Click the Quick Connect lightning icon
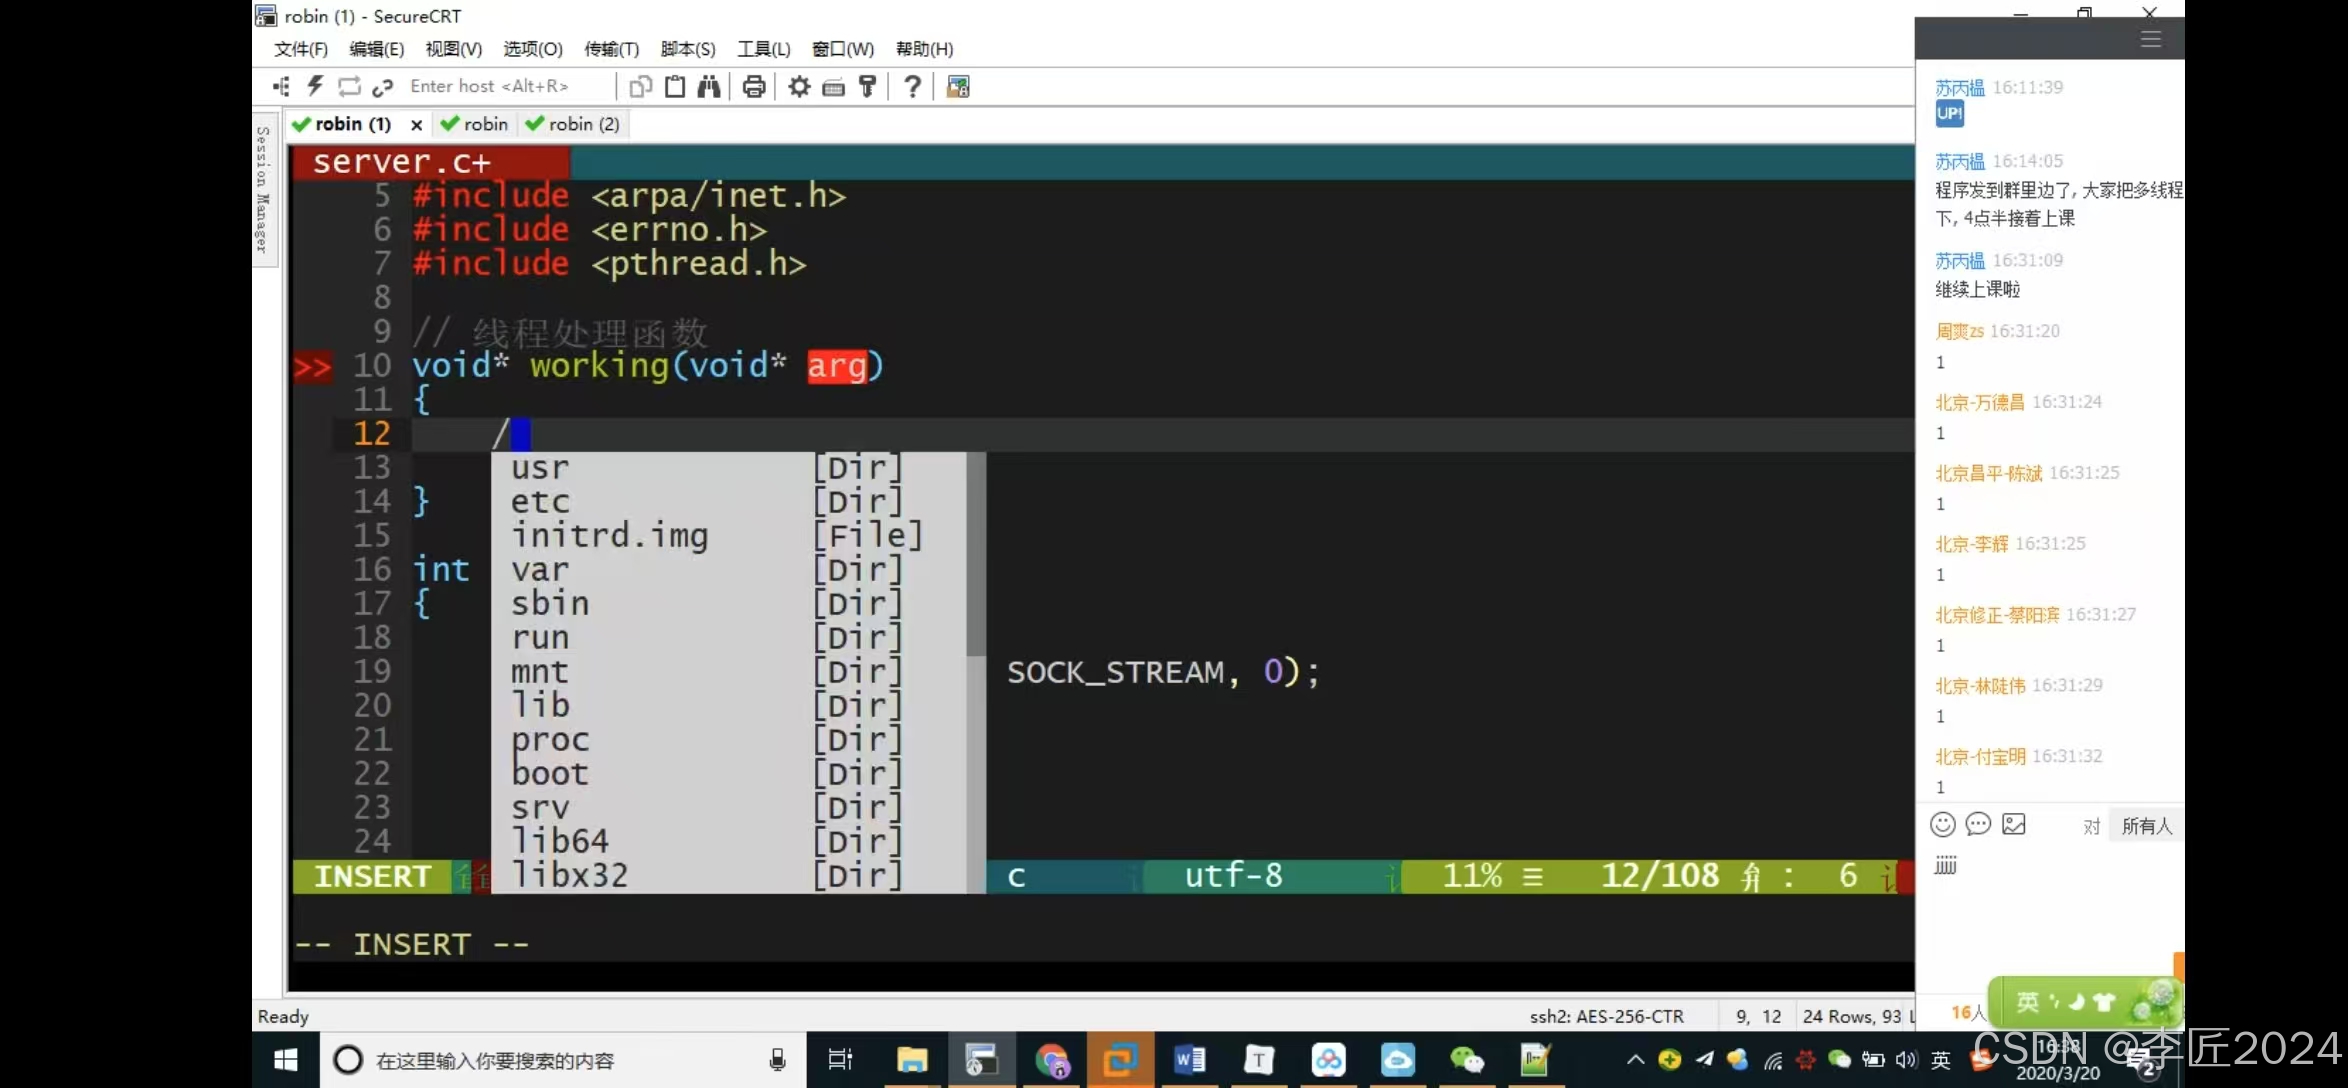Viewport: 2348px width, 1088px height. [315, 86]
